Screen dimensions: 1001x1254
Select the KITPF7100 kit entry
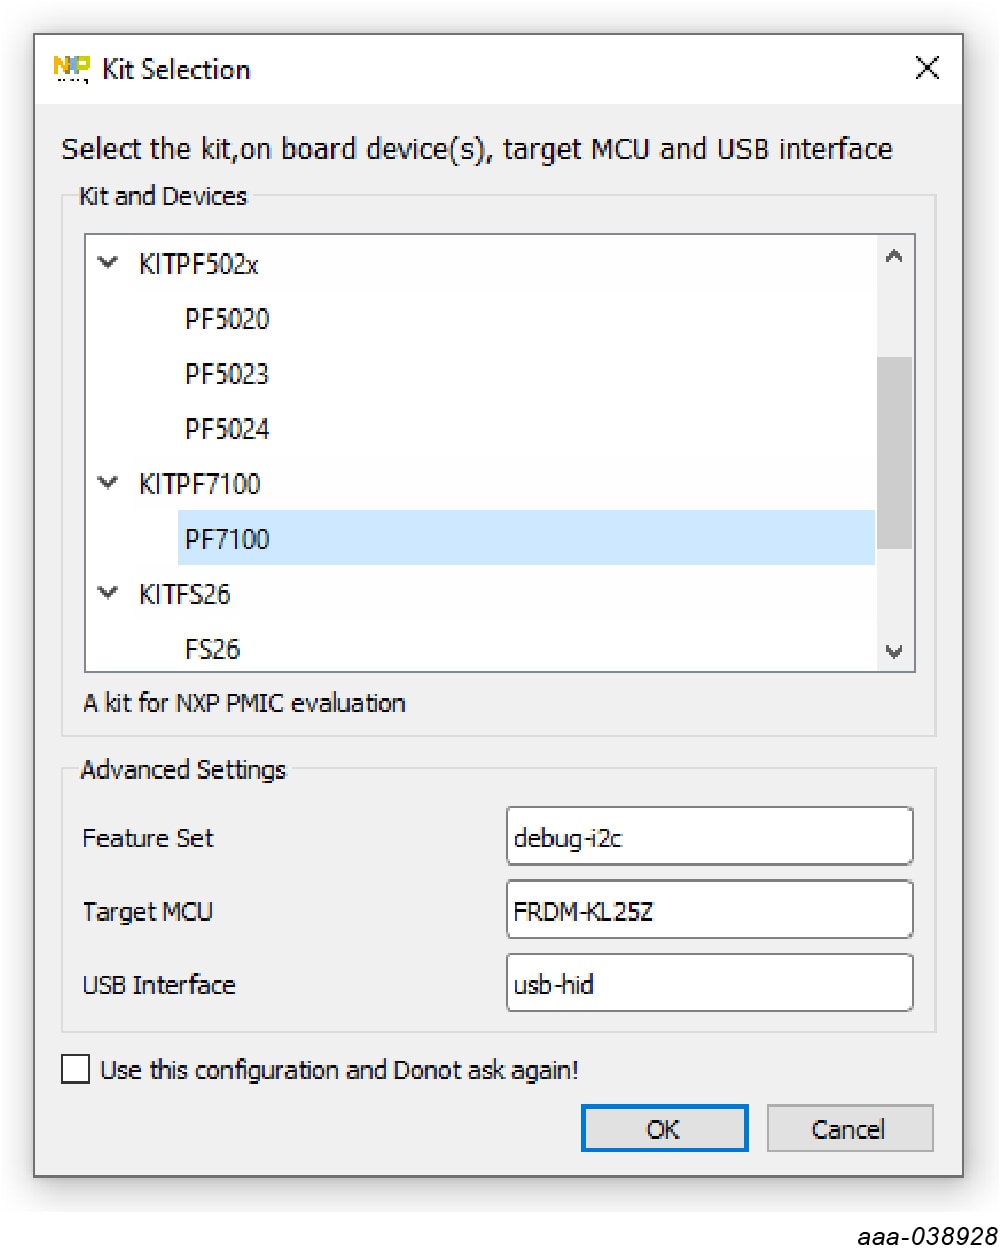[x=199, y=484]
